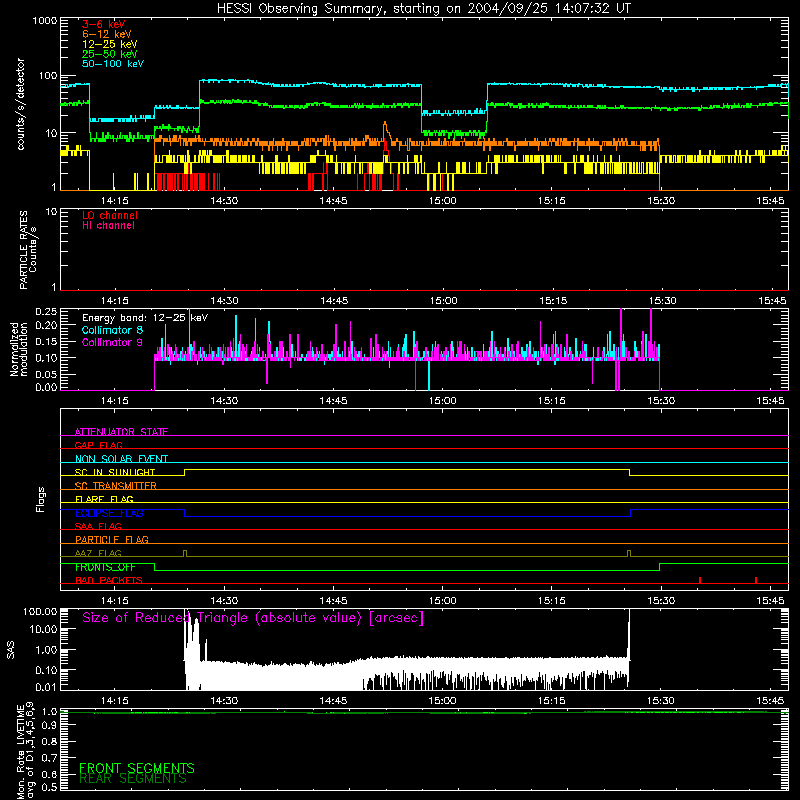Click the Normalized modulation axis label

tap(19, 349)
